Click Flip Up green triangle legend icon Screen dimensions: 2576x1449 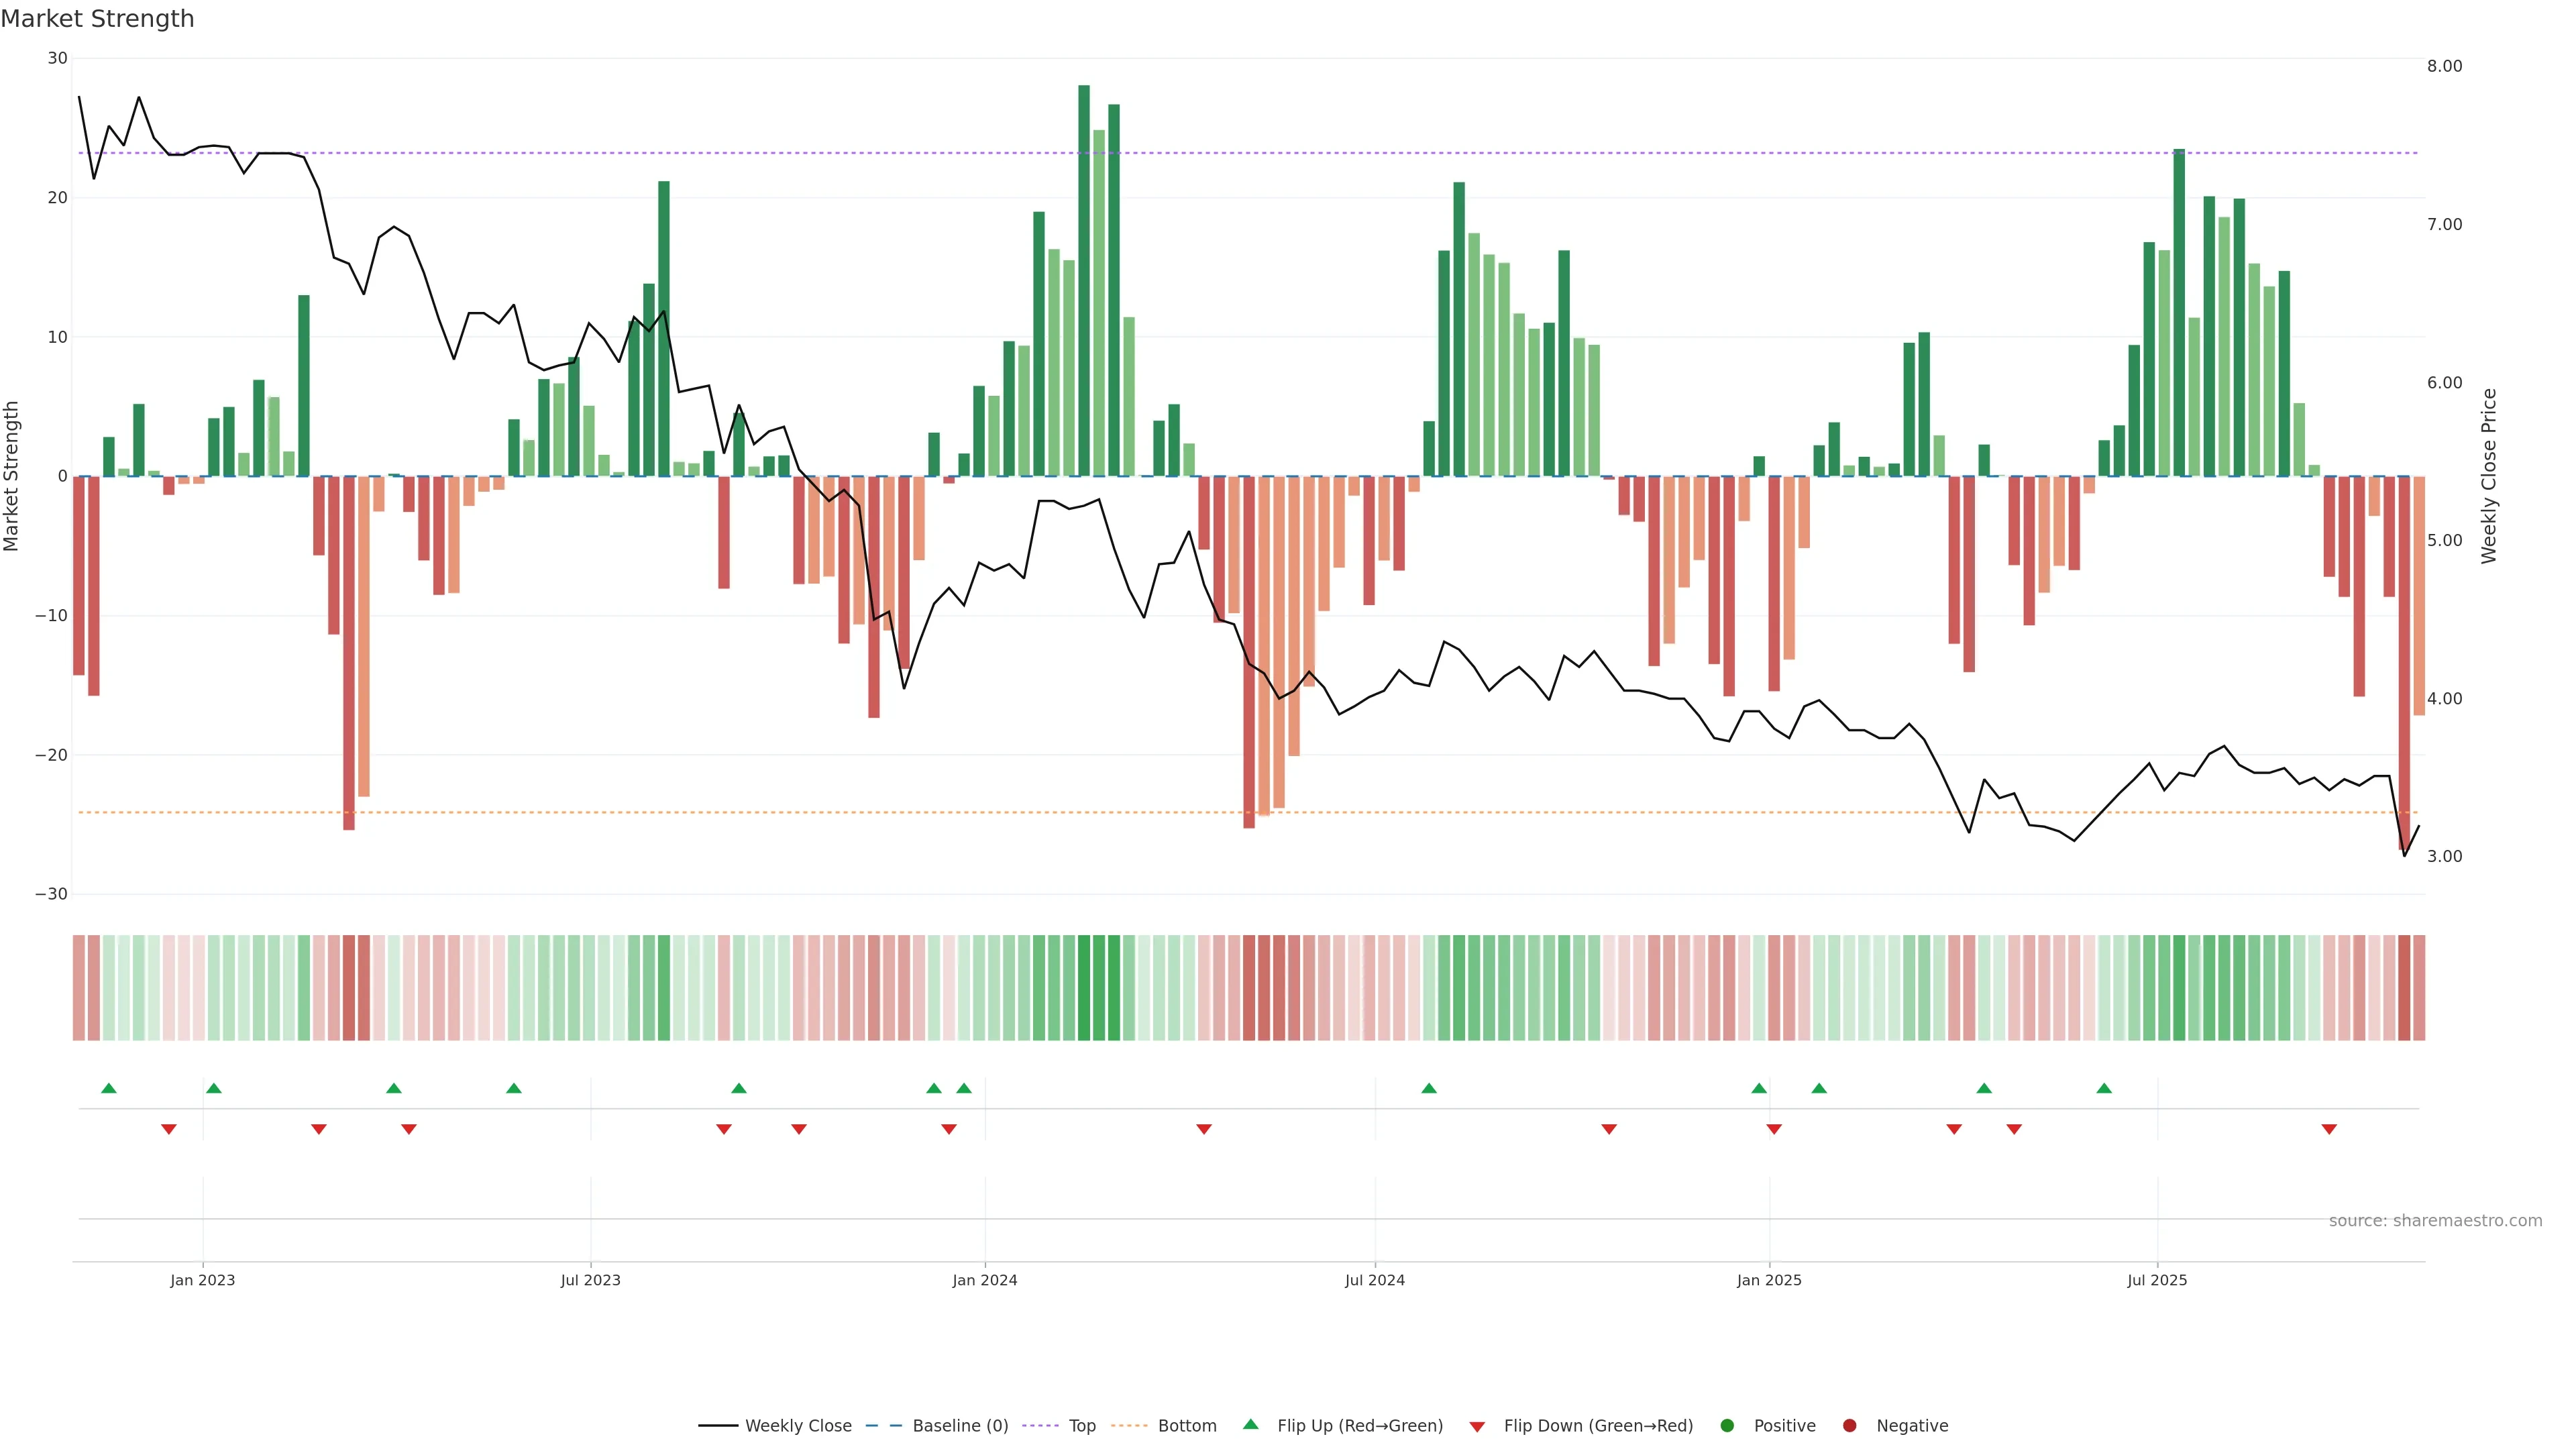click(1250, 1424)
